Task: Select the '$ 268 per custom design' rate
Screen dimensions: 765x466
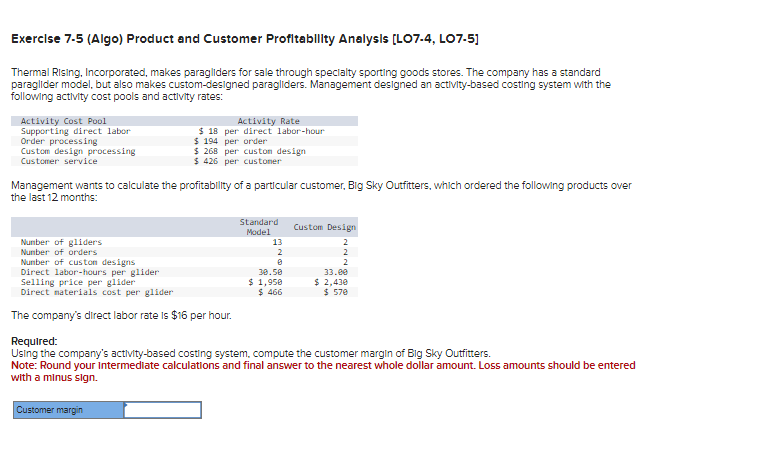Action: 249,151
